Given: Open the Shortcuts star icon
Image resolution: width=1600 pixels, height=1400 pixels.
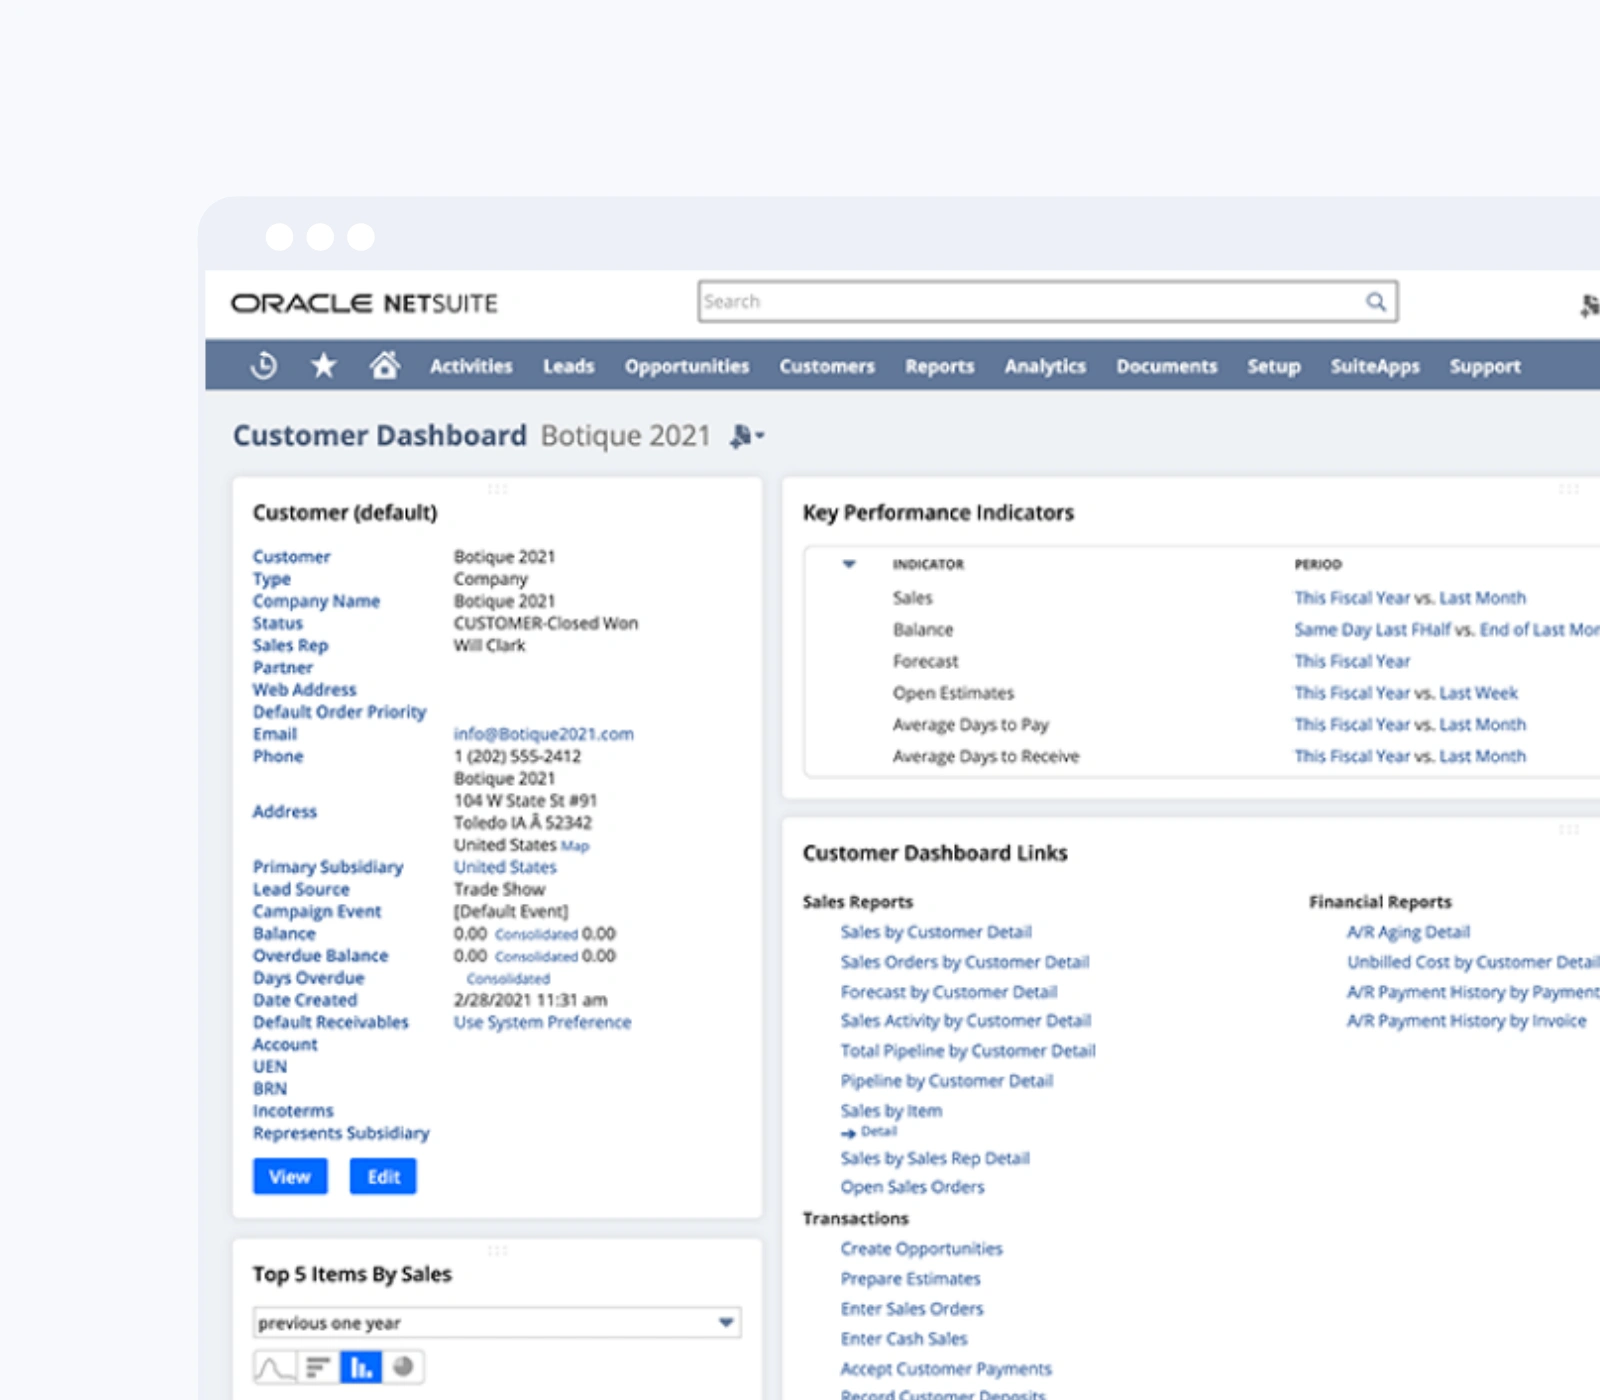Looking at the screenshot, I should [323, 366].
